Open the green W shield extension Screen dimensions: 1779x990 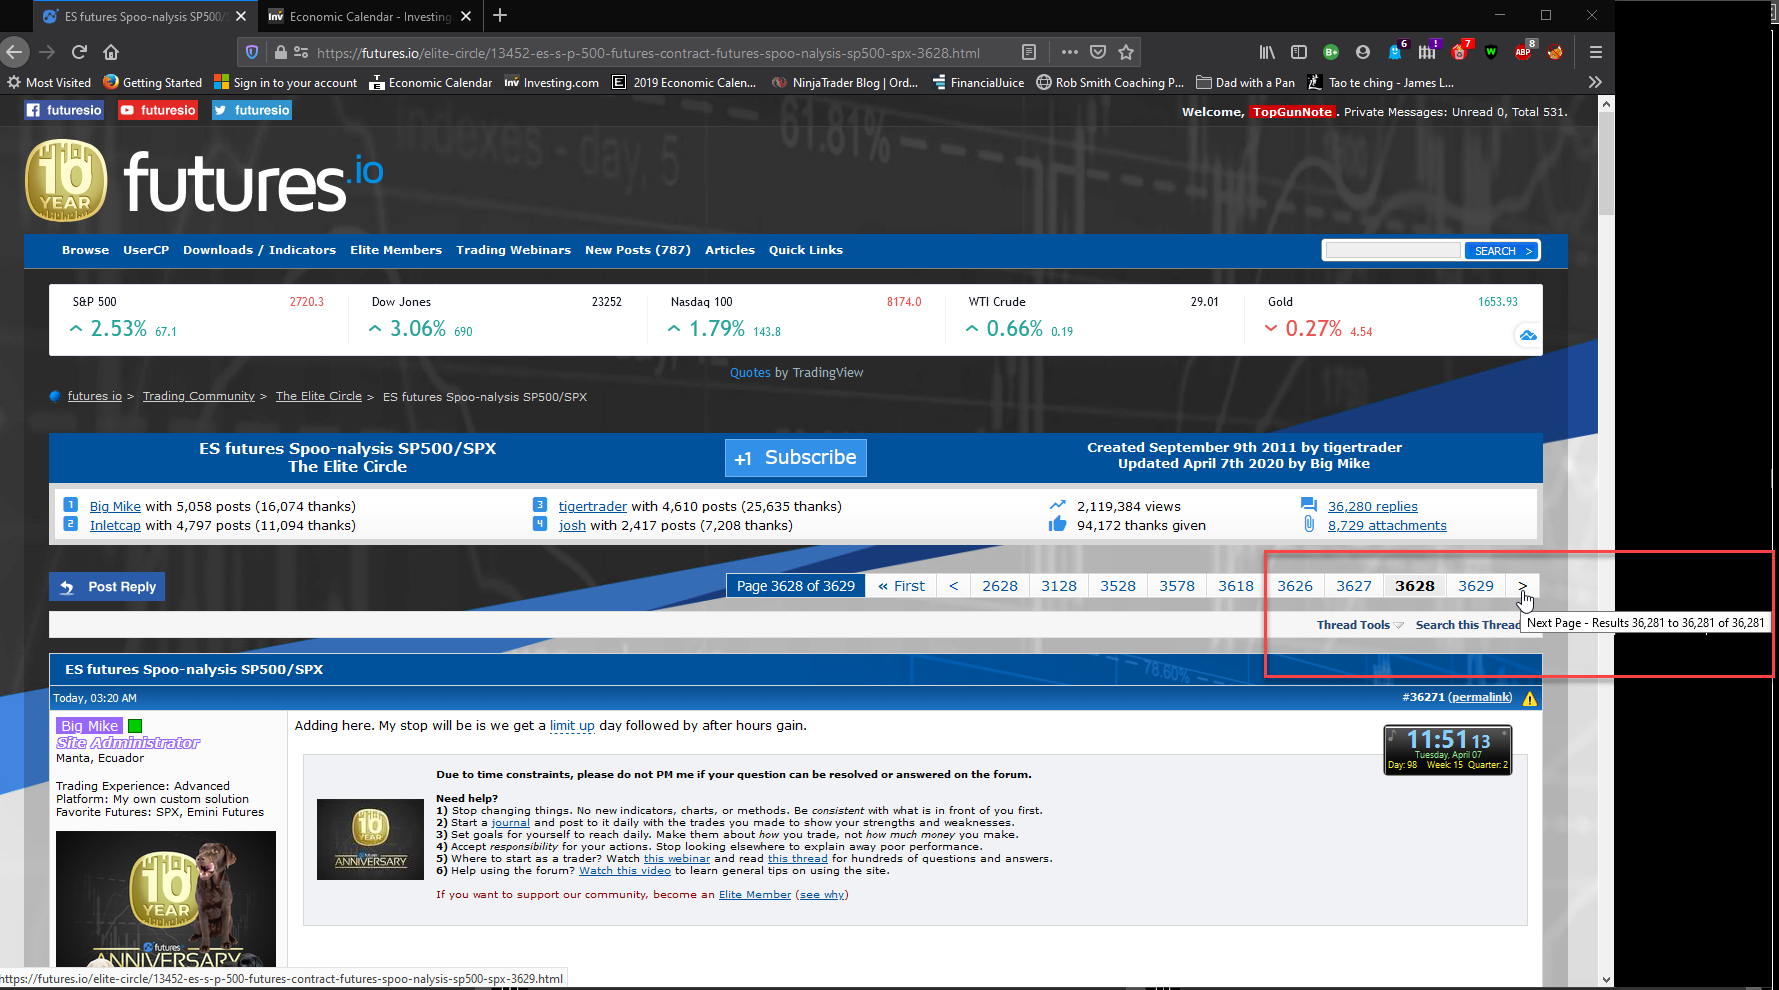1491,52
